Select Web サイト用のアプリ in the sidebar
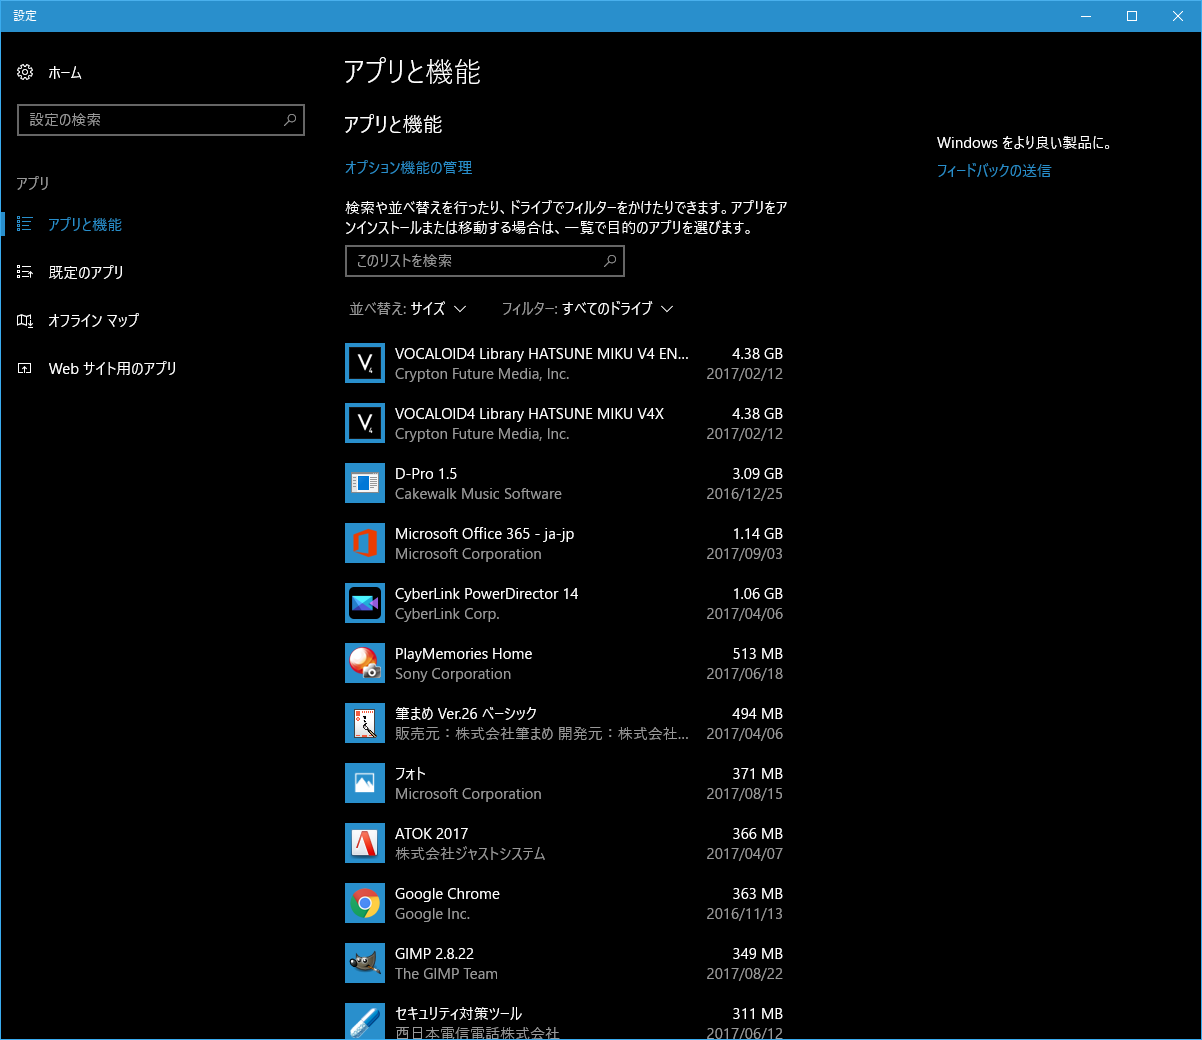Viewport: 1202px width, 1040px height. click(113, 368)
